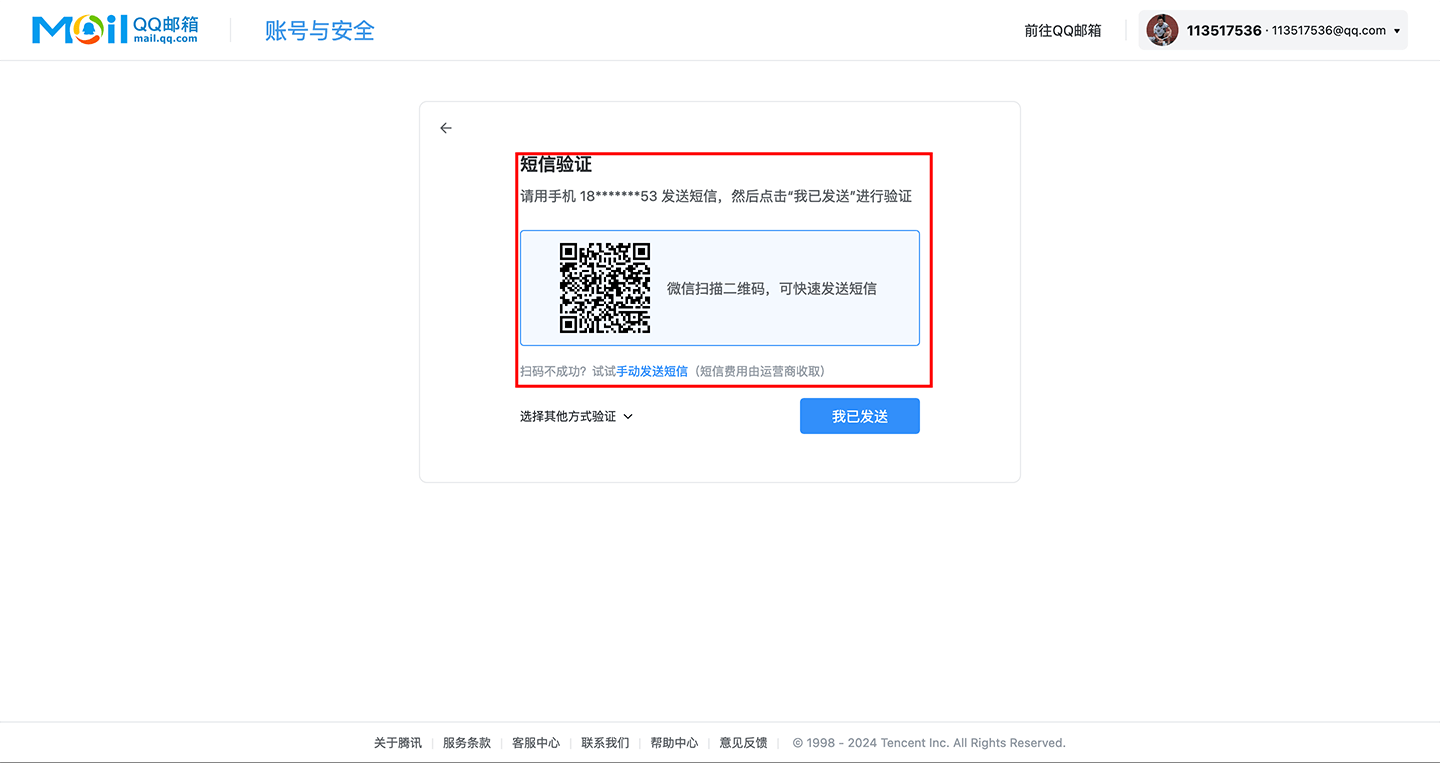Viewport: 1440px width, 763px height.
Task: Open 帮助中心 footer link
Action: pyautogui.click(x=675, y=743)
